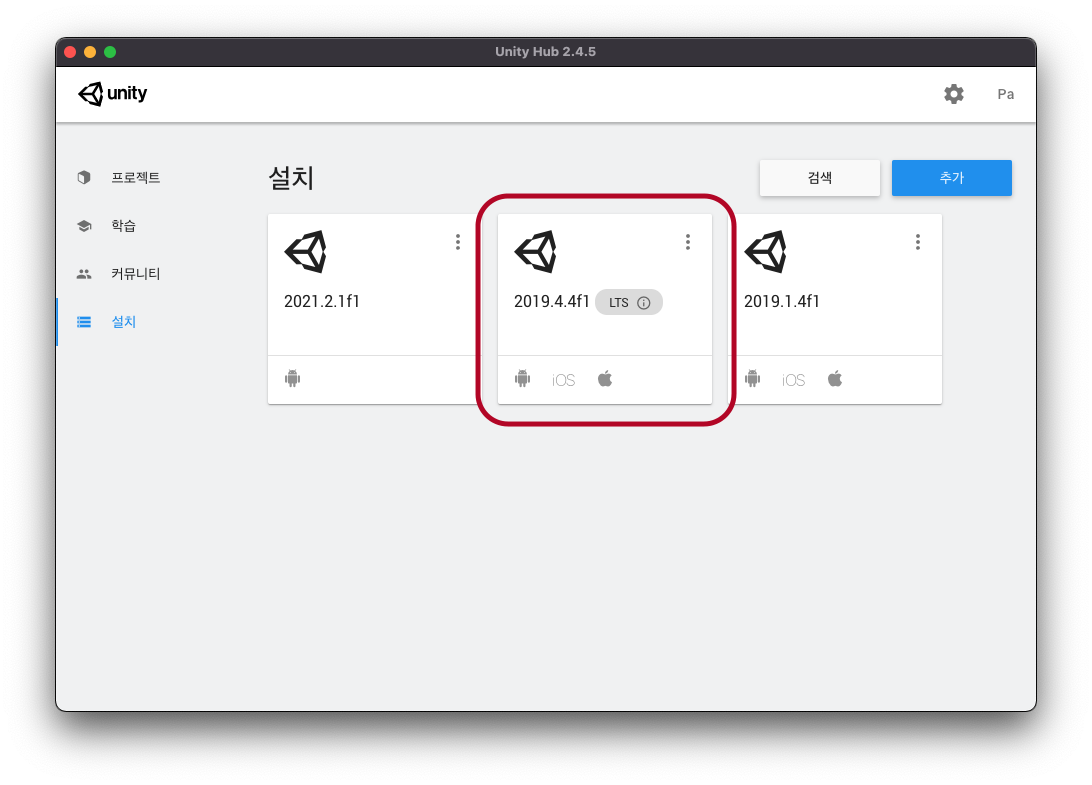Viewport: 1092px width, 785px height.
Task: Click the Unity logo in header
Action: pyautogui.click(x=112, y=93)
